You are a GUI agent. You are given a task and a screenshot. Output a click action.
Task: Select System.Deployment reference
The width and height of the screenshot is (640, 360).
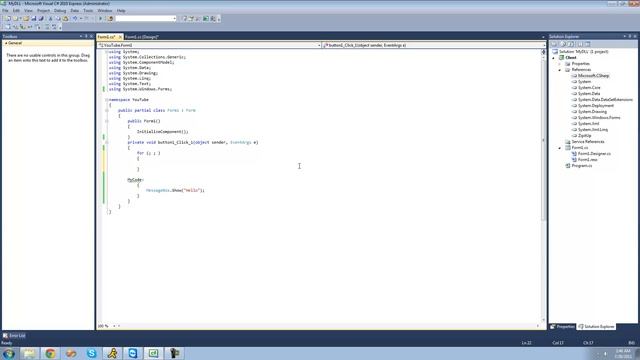click(x=596, y=106)
